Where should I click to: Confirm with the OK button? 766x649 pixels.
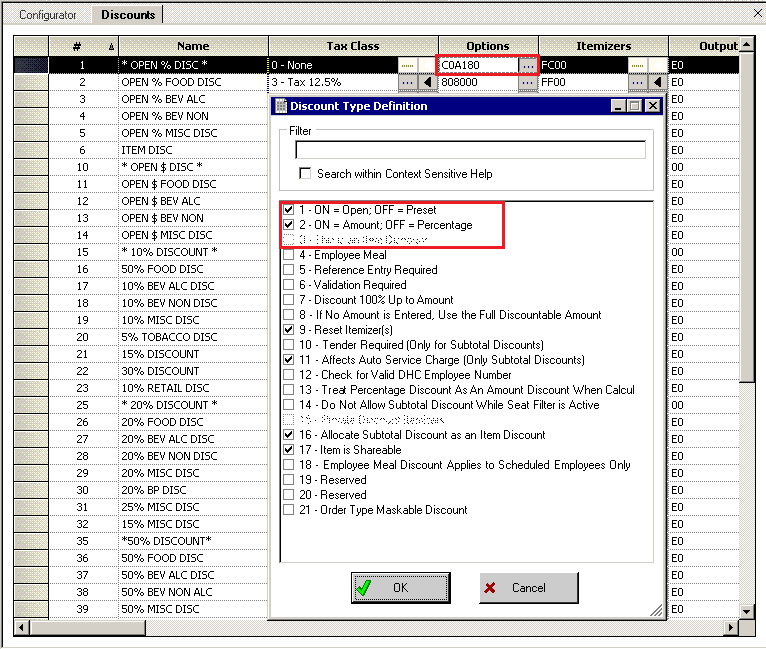[401, 588]
